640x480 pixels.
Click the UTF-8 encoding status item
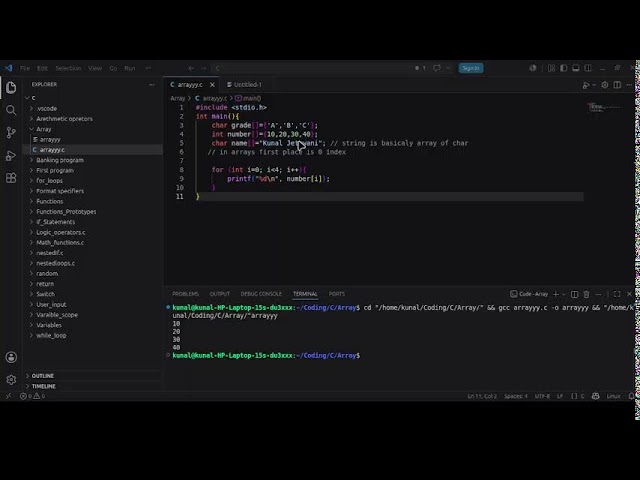pos(542,396)
